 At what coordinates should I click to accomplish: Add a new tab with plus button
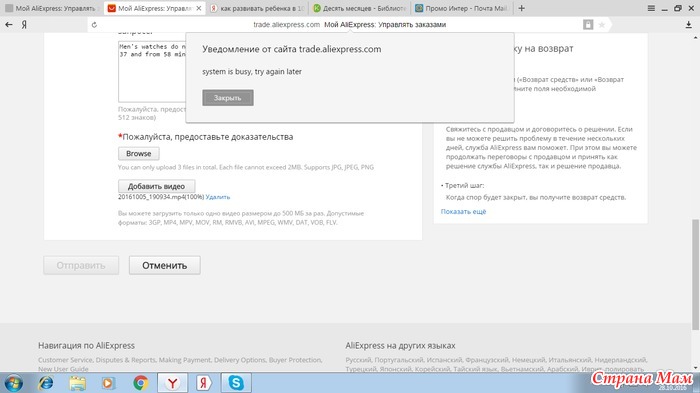521,8
